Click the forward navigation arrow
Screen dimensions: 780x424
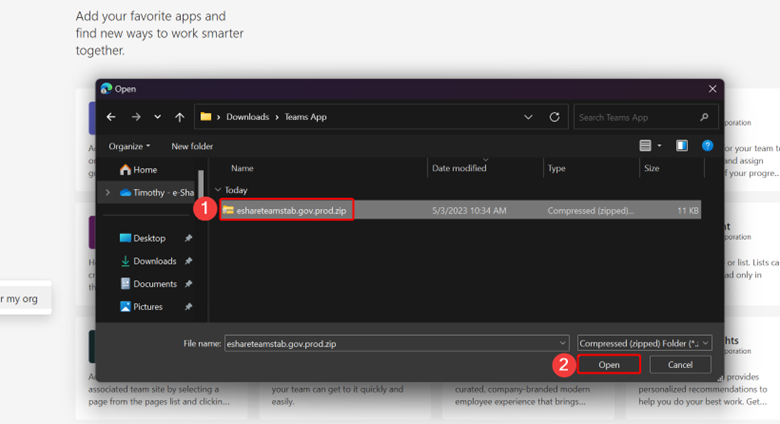coord(136,117)
